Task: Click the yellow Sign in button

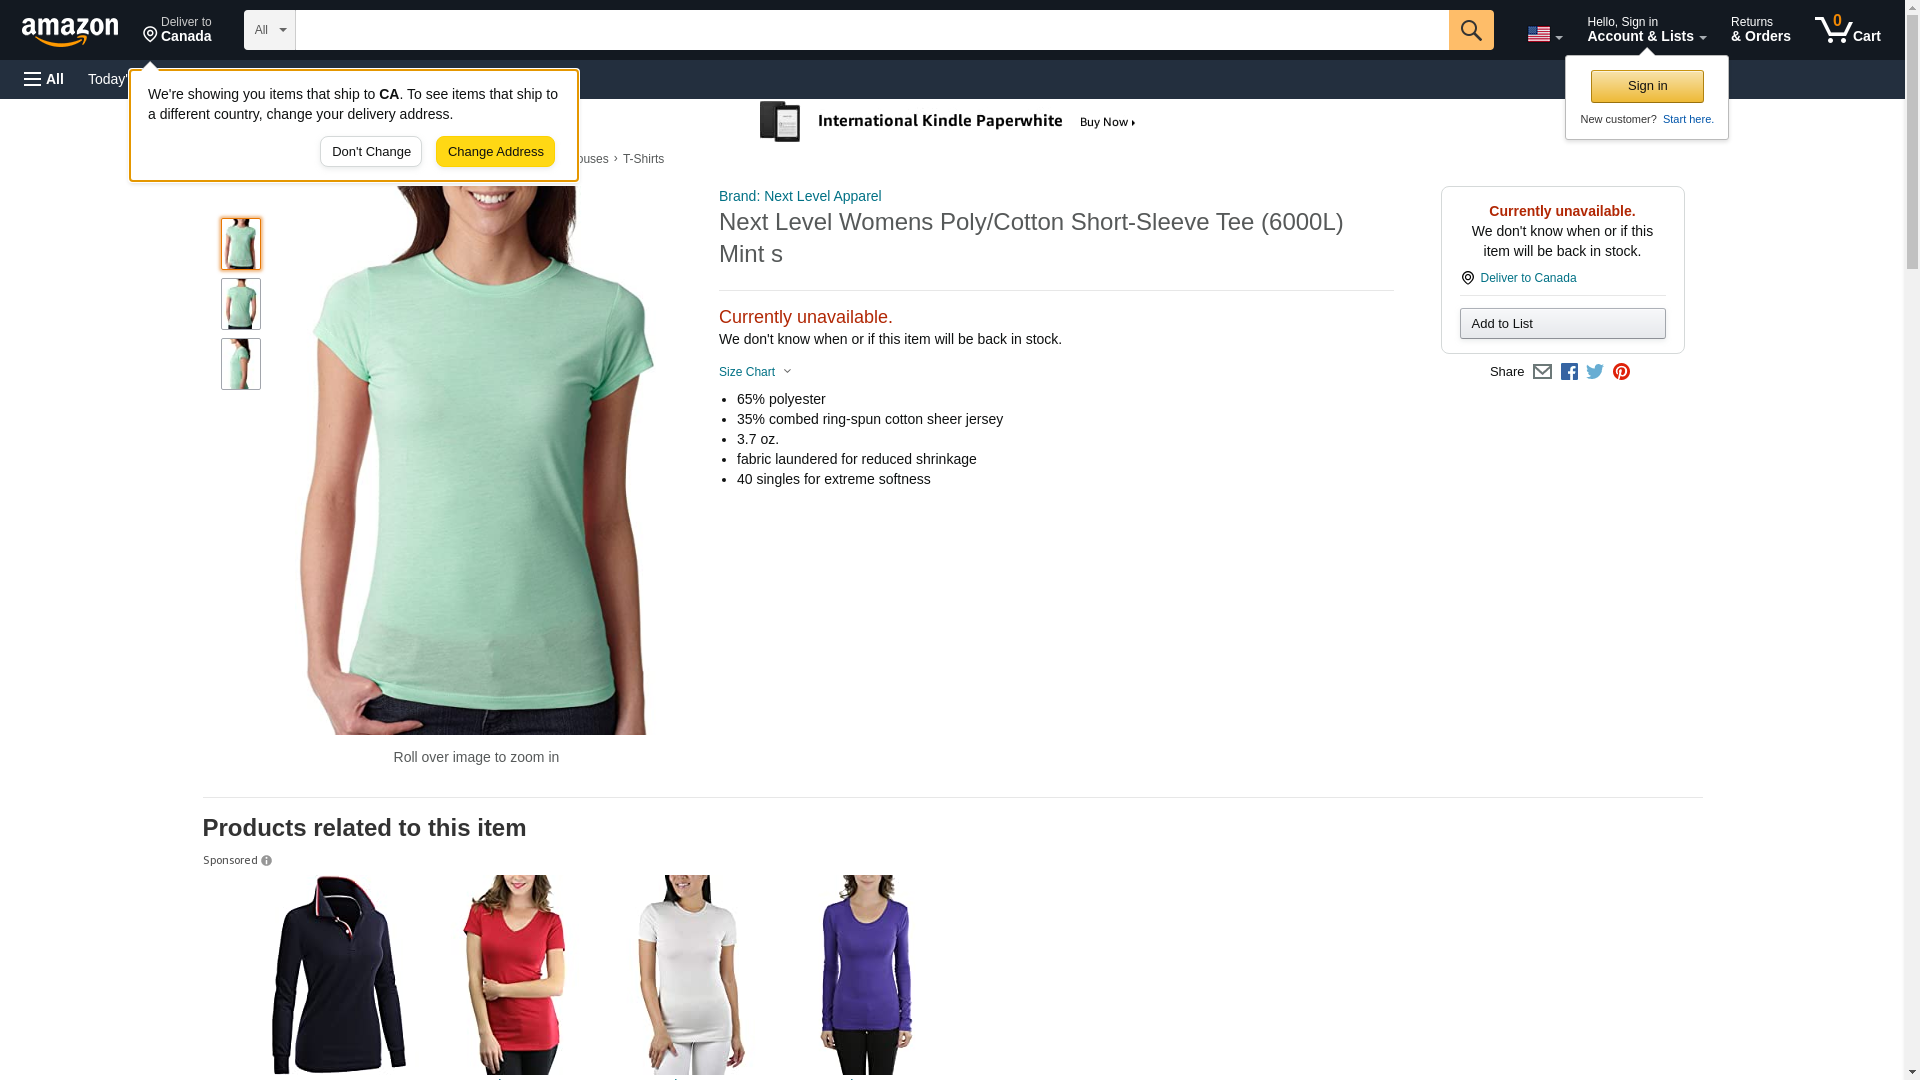Action: pyautogui.click(x=1646, y=86)
